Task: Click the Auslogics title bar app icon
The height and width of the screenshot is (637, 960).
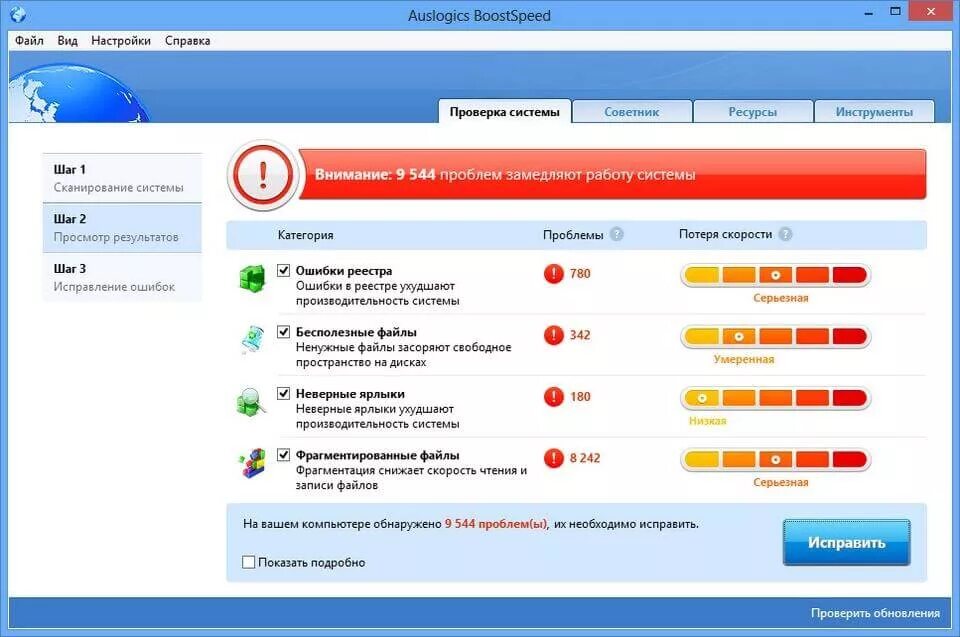Action: tap(18, 14)
